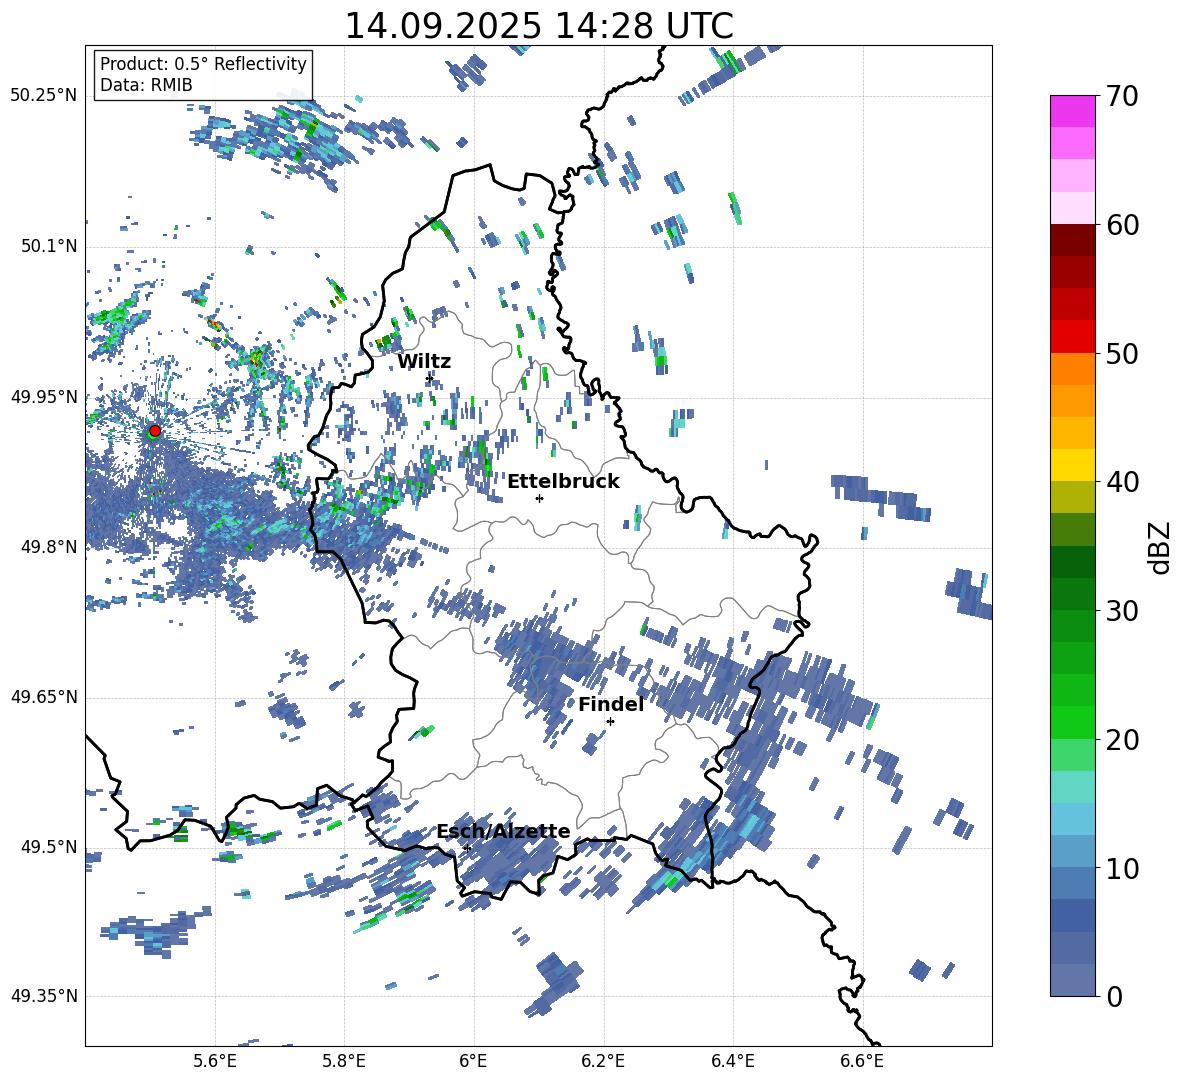
Task: Click the magenta top colorbar segment
Action: tap(1072, 112)
